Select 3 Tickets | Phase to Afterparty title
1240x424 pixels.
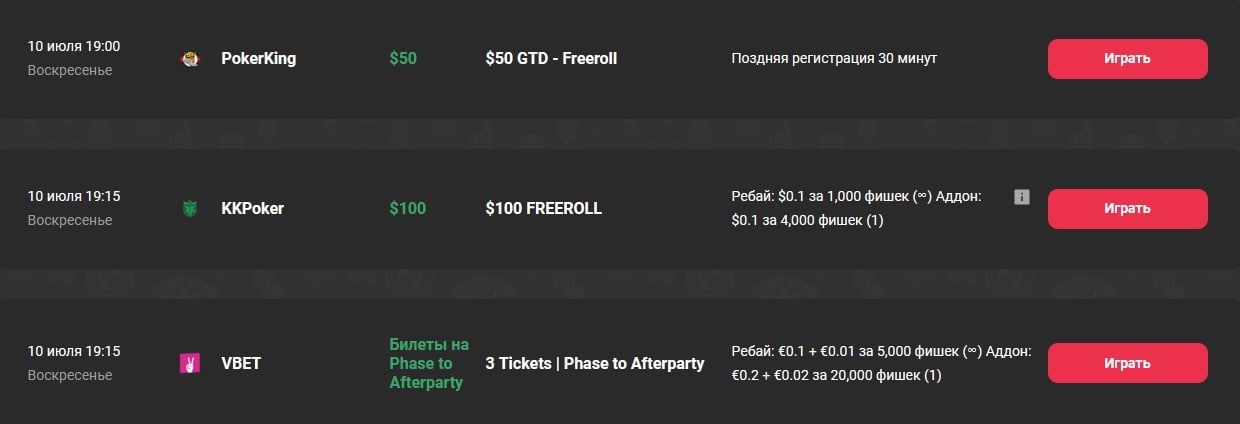(595, 363)
